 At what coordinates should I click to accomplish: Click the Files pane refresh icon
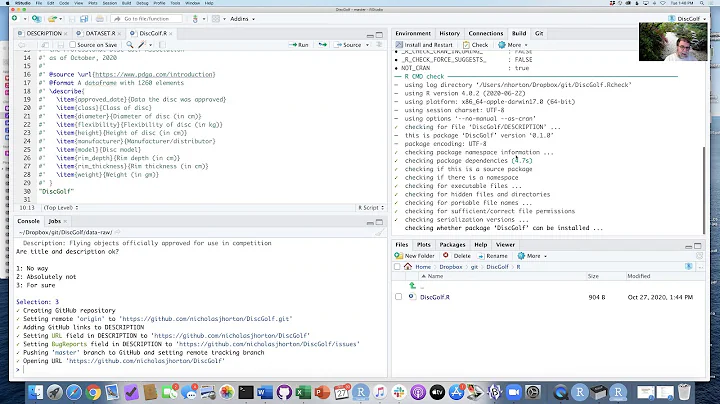tap(699, 256)
